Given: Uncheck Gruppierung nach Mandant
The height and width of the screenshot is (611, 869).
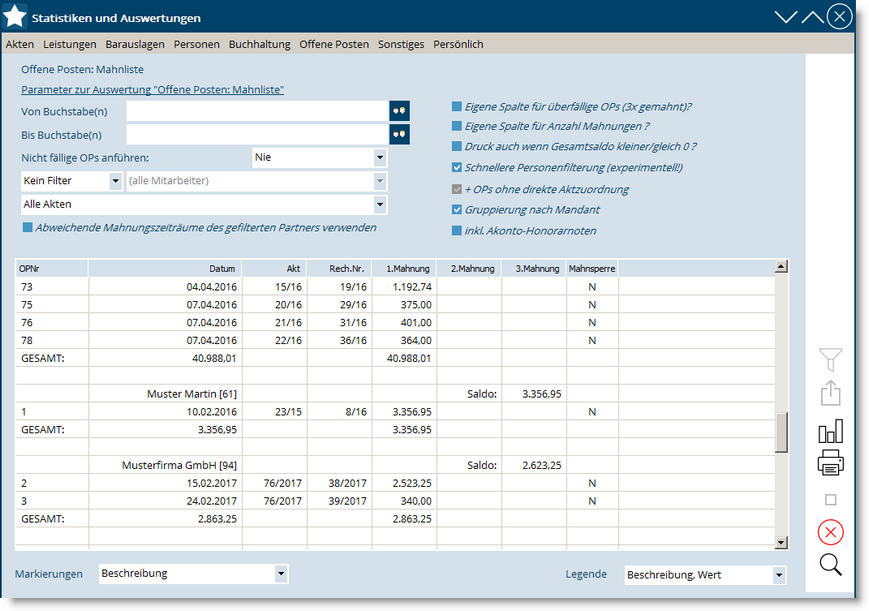Looking at the screenshot, I should pyautogui.click(x=457, y=210).
